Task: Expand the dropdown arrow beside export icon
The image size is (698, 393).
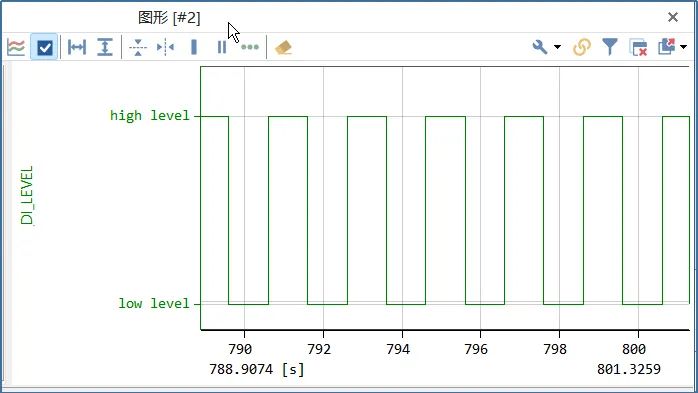Action: click(683, 47)
